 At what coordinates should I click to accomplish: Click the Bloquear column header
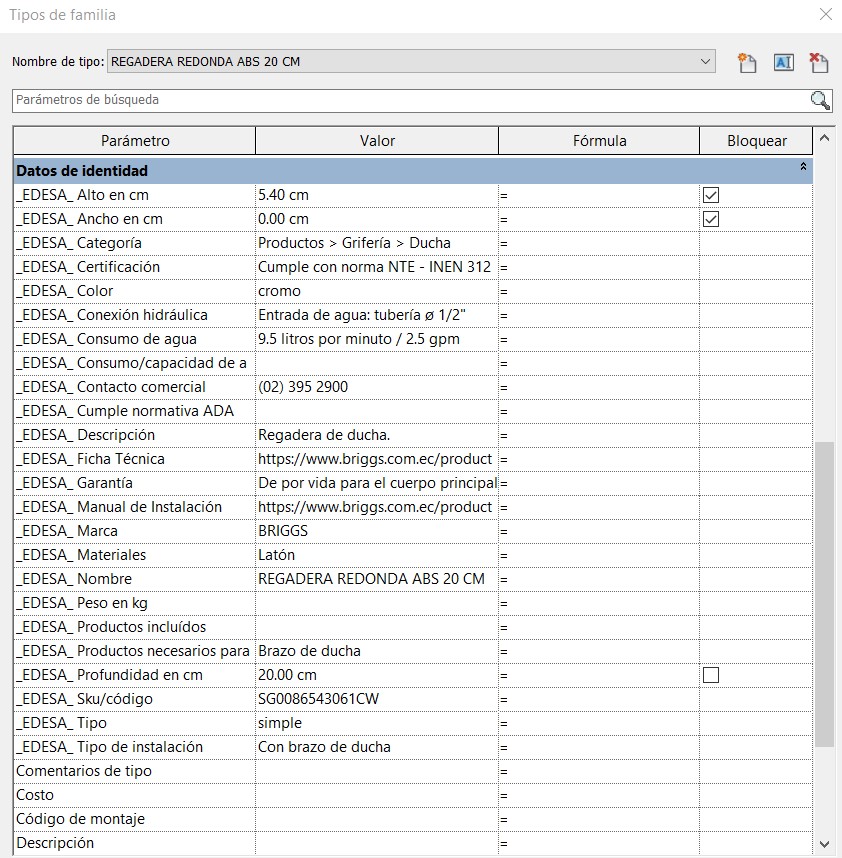pos(757,141)
